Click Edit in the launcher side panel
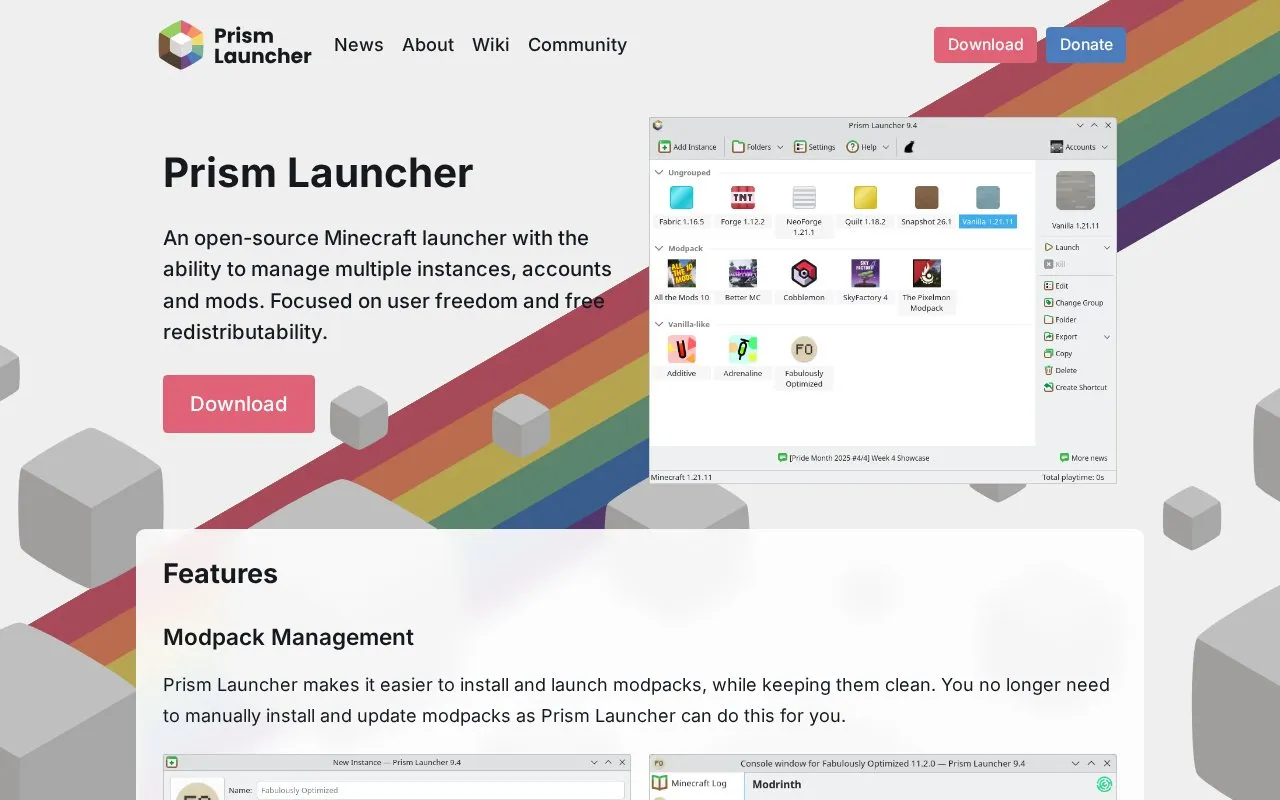 click(x=1056, y=286)
